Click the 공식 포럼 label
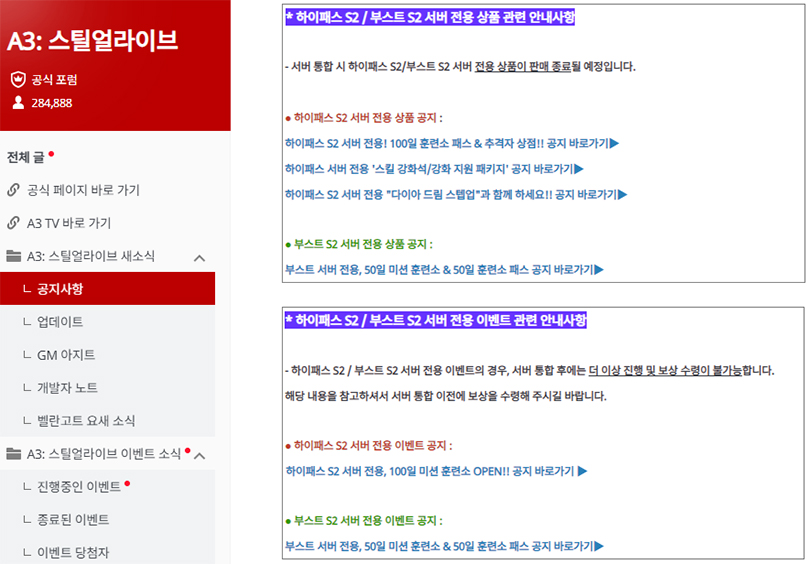 (54, 80)
